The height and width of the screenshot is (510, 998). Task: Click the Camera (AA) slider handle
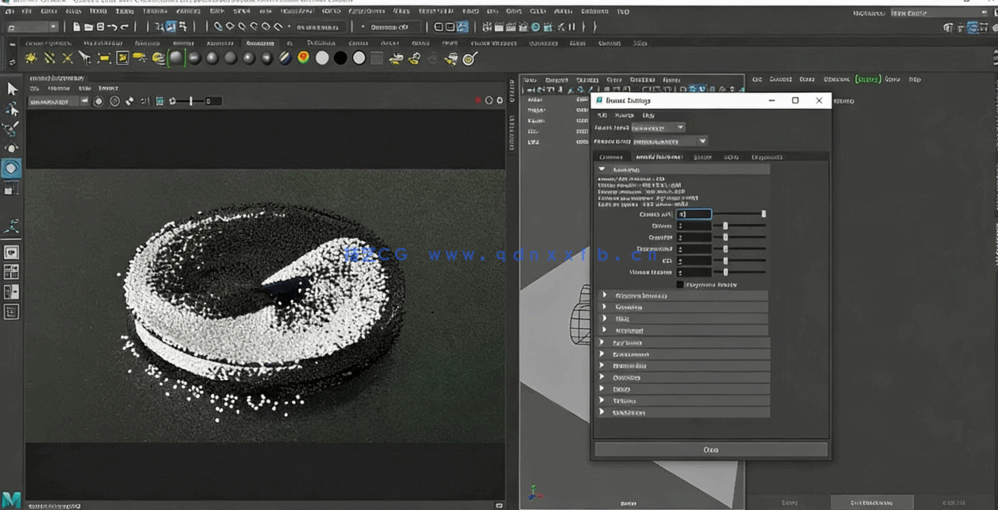[763, 214]
